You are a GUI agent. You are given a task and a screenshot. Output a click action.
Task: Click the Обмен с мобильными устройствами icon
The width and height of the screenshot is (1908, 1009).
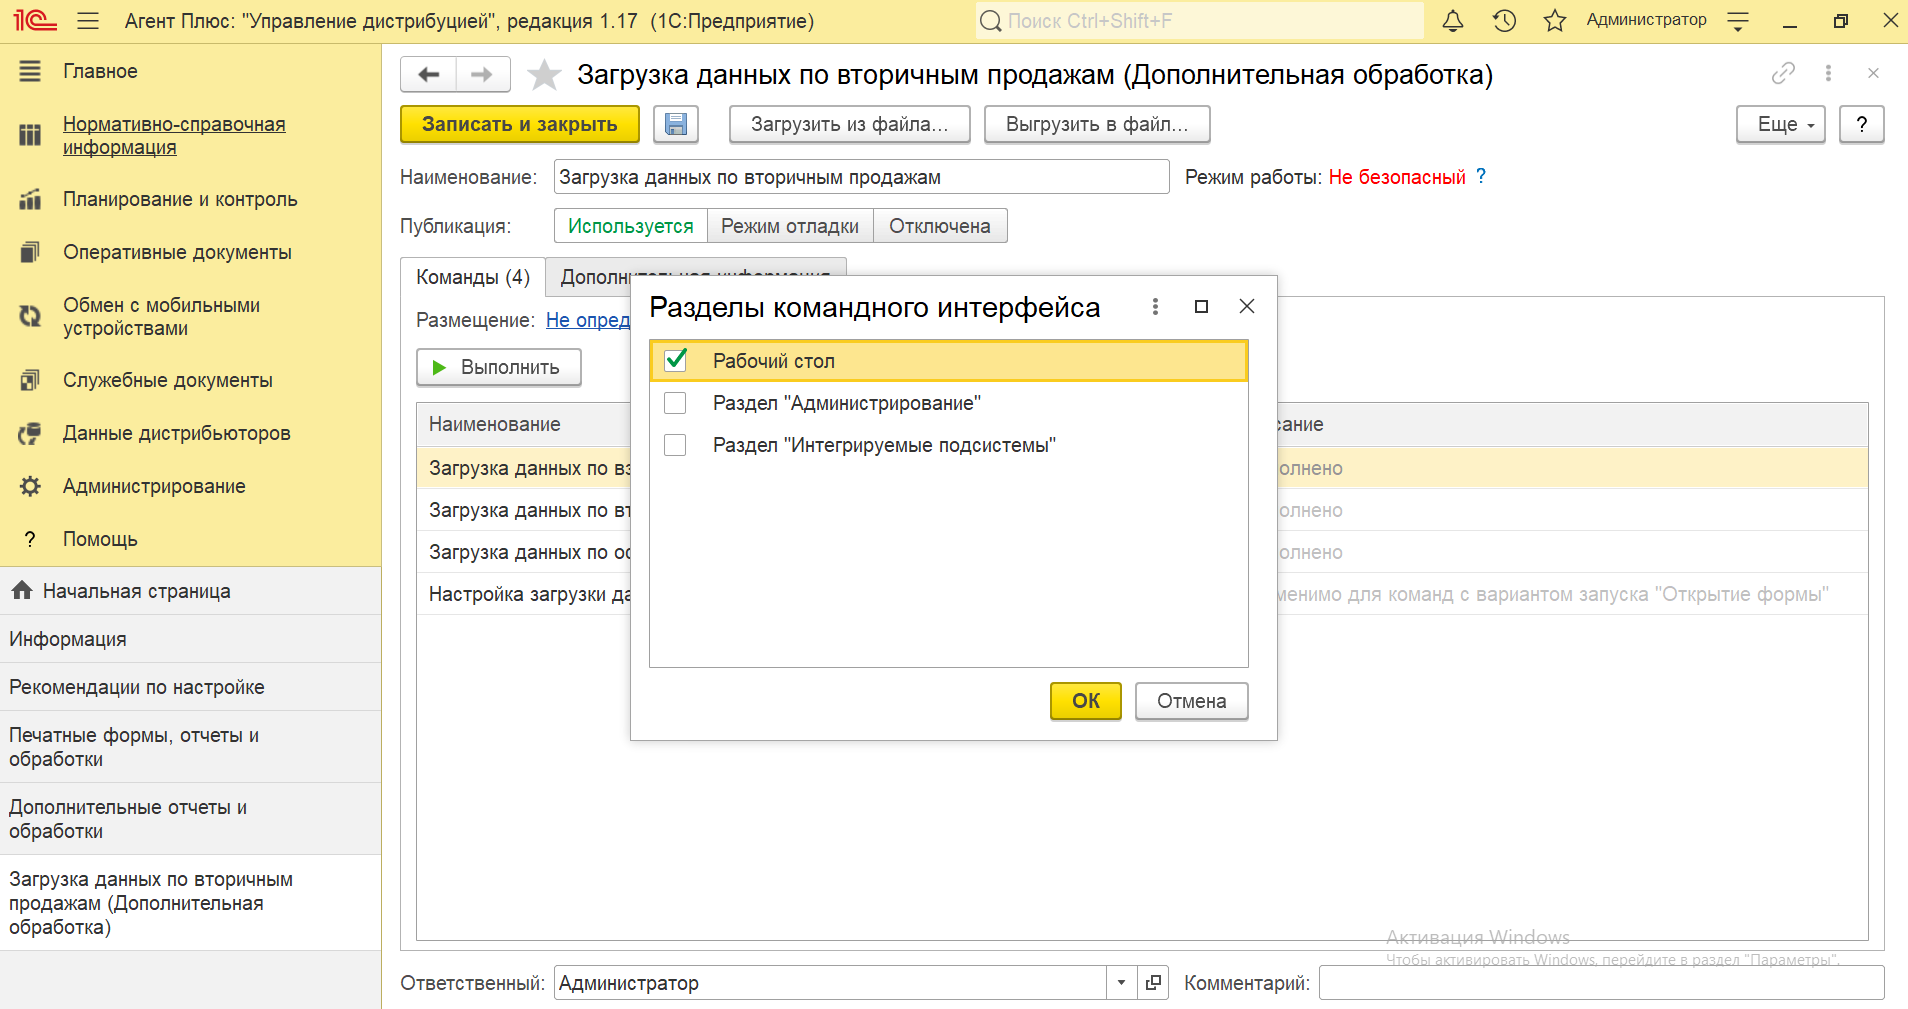point(30,316)
